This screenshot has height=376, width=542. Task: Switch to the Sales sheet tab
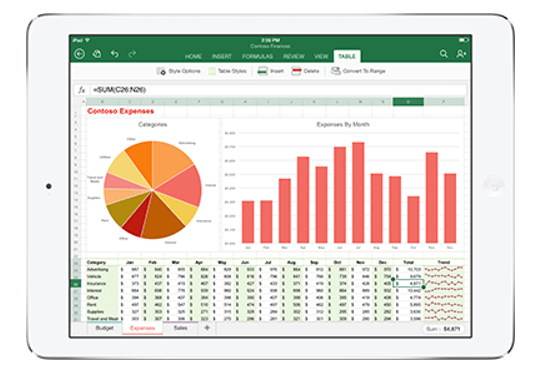[180, 328]
